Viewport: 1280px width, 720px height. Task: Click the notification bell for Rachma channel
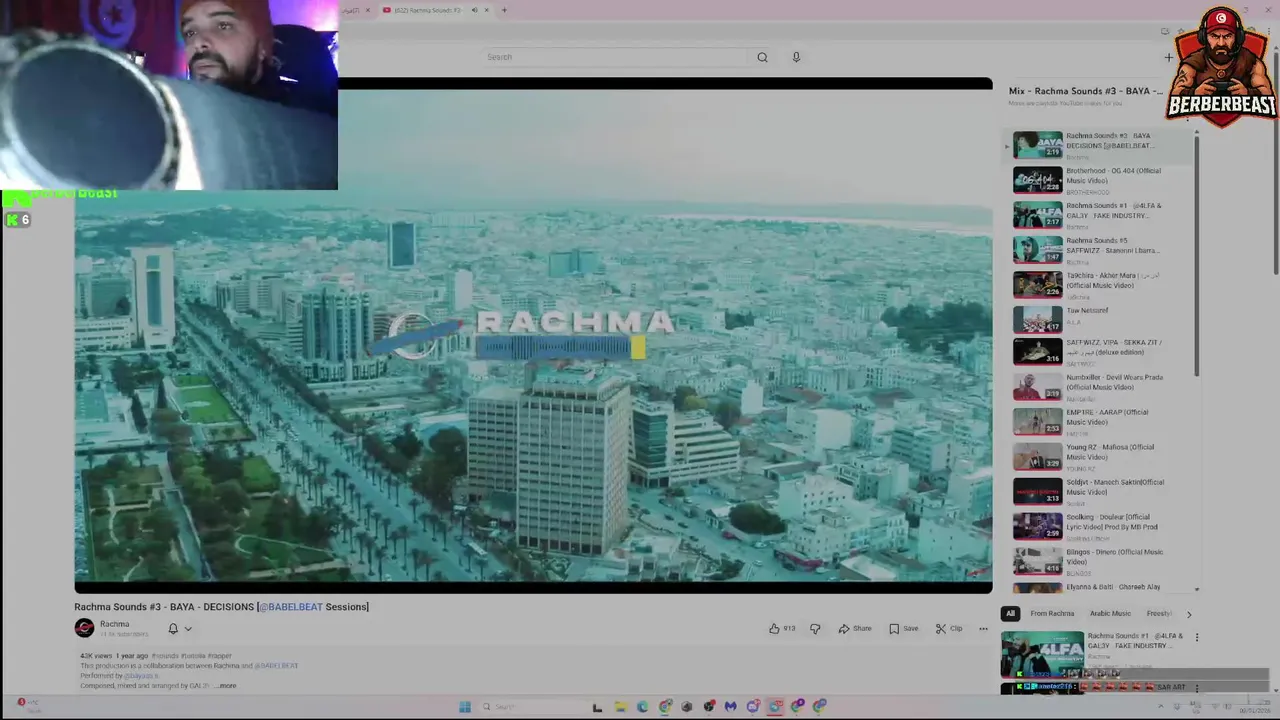click(173, 628)
